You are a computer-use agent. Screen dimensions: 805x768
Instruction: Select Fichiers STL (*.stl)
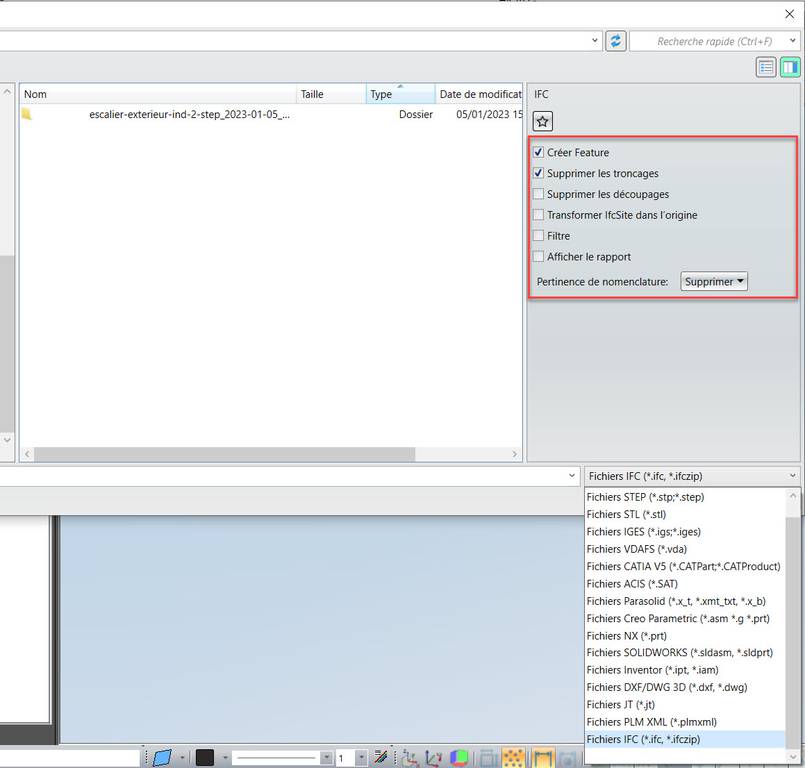coord(685,514)
